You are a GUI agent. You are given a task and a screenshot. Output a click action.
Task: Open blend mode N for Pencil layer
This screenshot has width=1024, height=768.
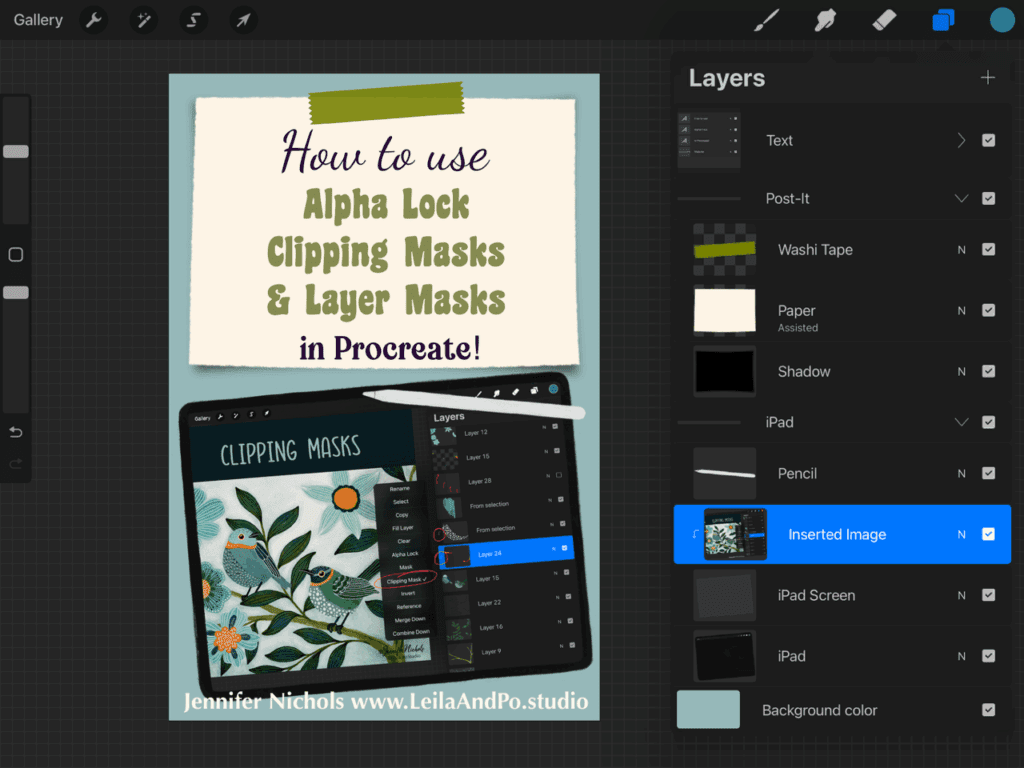(961, 473)
